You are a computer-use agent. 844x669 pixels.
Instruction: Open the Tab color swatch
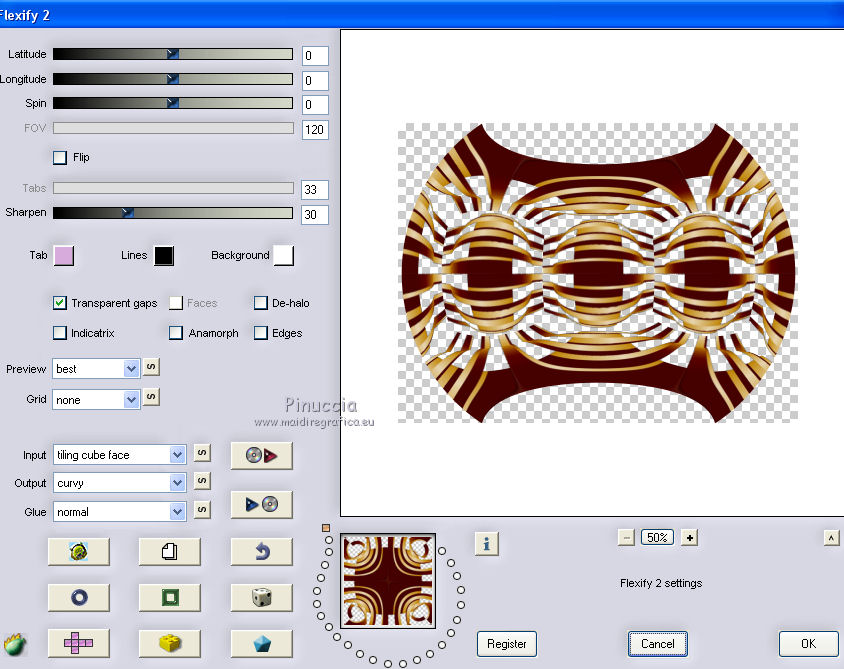(x=64, y=256)
